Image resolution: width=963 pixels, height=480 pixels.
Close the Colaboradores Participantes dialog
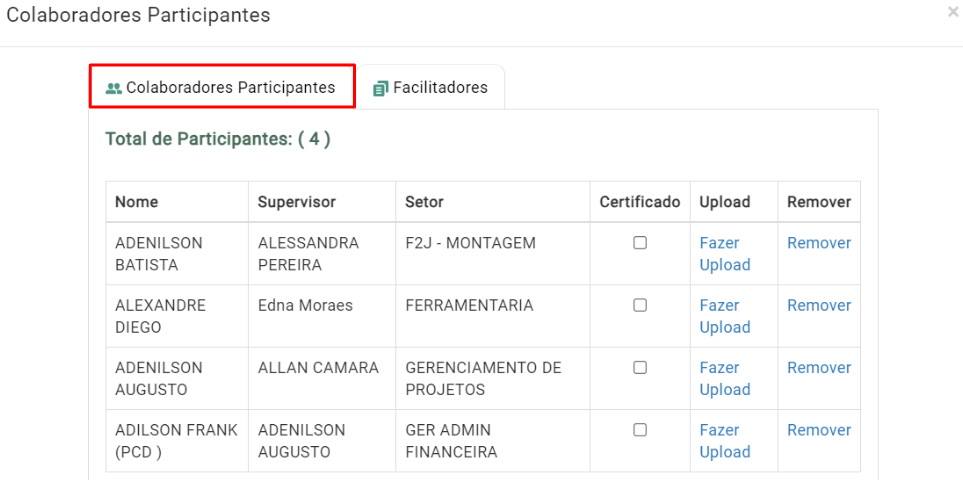coord(953,12)
